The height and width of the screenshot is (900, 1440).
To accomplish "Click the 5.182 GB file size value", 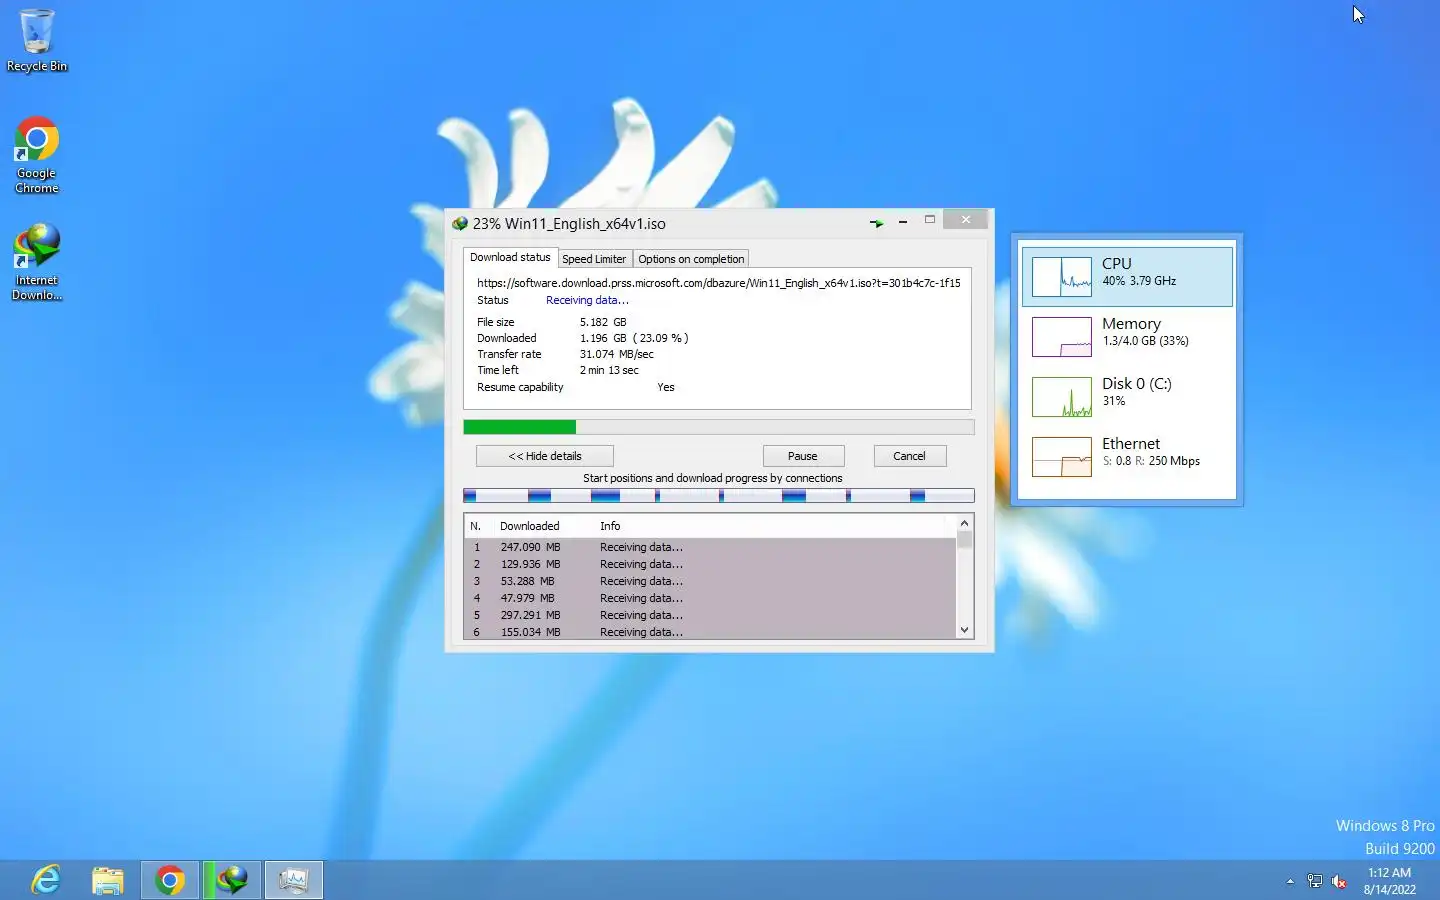I will 603,322.
